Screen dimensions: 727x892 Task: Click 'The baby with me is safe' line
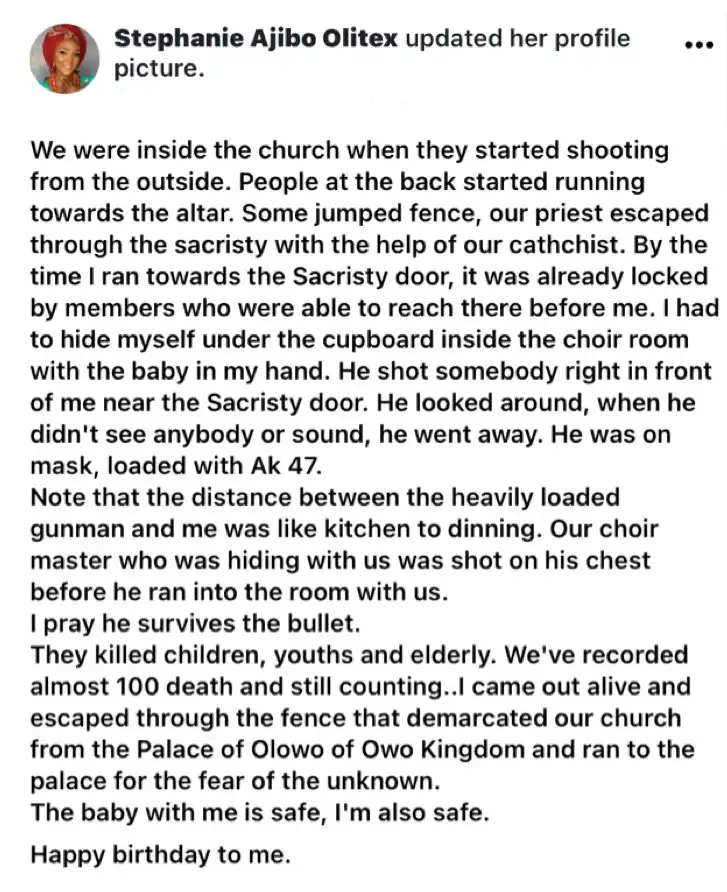pyautogui.click(x=259, y=813)
